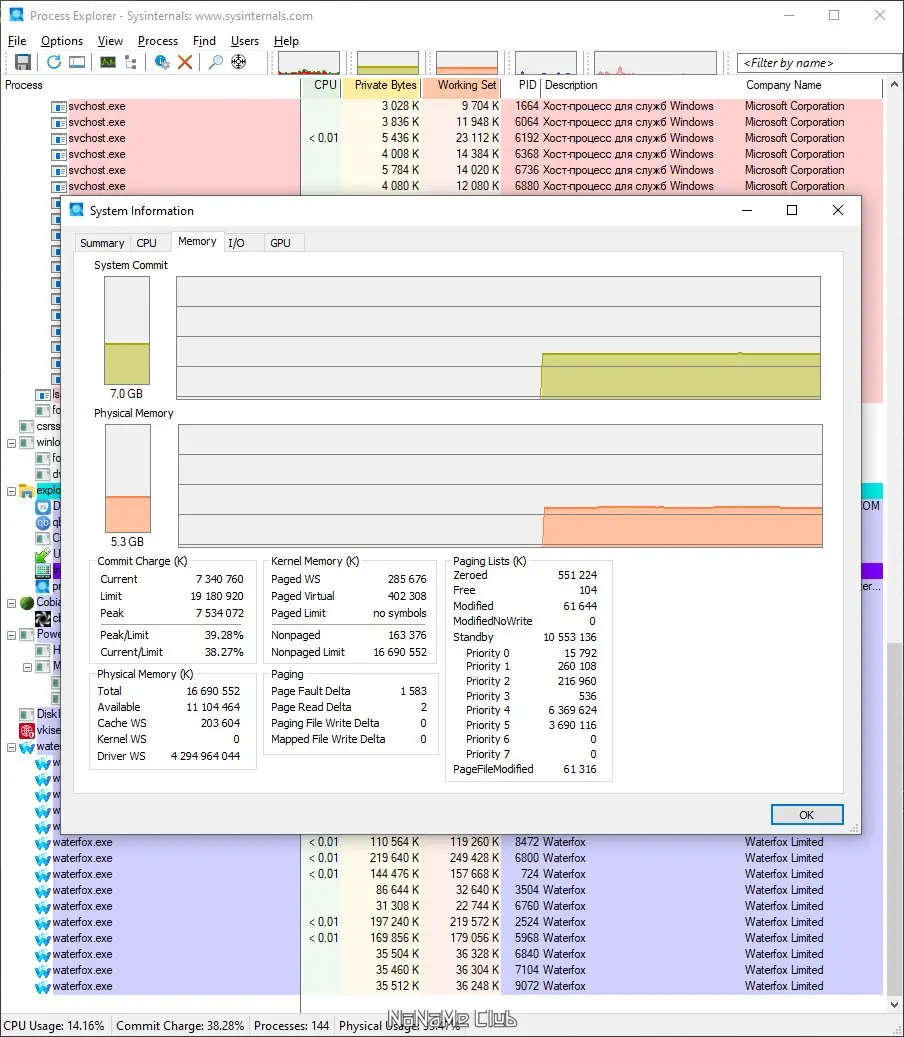
Task: Click the Save toolbar icon
Action: [22, 62]
